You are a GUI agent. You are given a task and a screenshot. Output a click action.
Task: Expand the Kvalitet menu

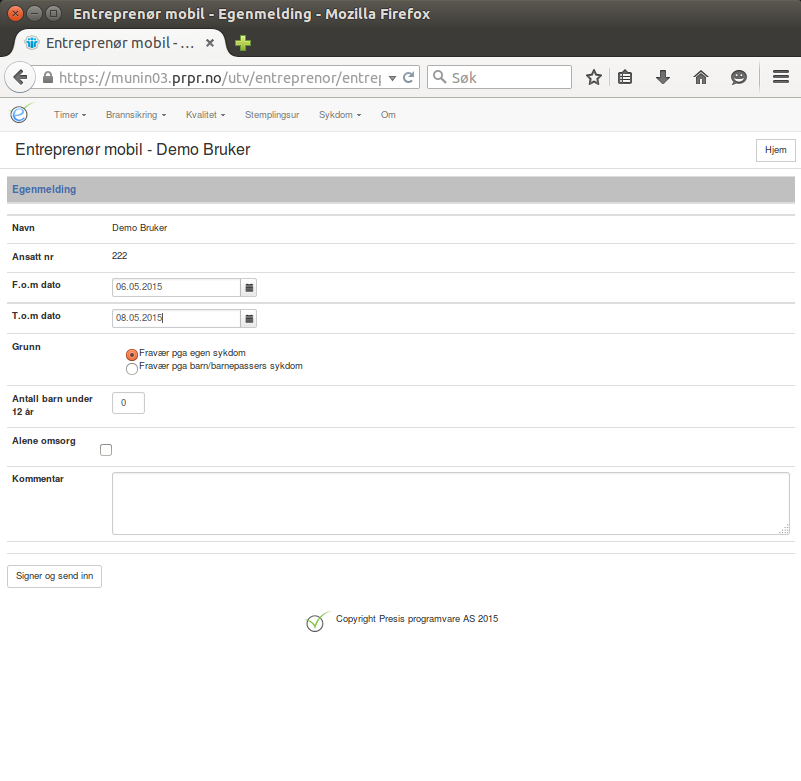pos(205,115)
